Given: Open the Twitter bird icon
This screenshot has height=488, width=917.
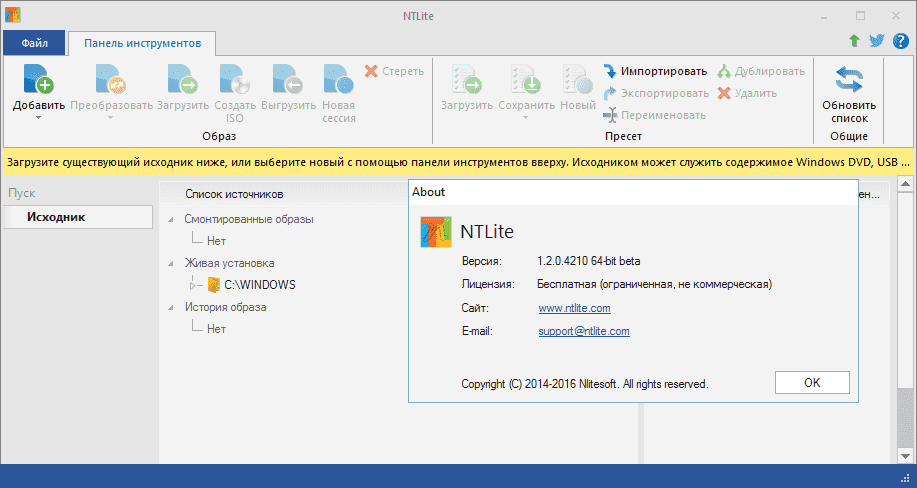Looking at the screenshot, I should tap(877, 41).
